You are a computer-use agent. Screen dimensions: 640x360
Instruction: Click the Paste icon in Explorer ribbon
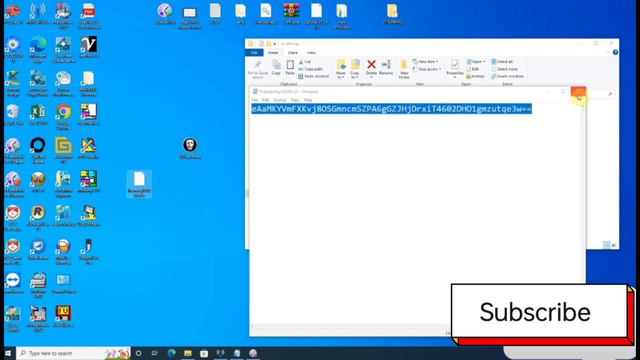click(x=290, y=67)
